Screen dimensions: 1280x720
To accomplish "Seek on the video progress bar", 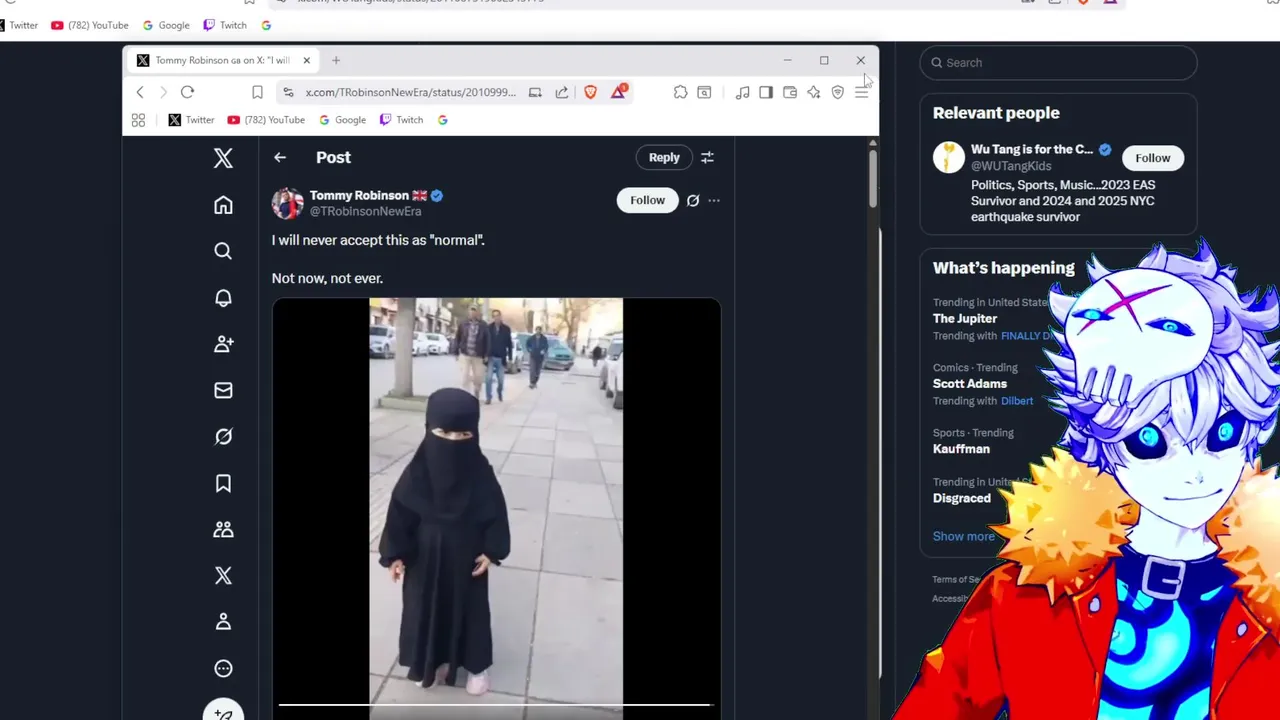I will pyautogui.click(x=494, y=704).
